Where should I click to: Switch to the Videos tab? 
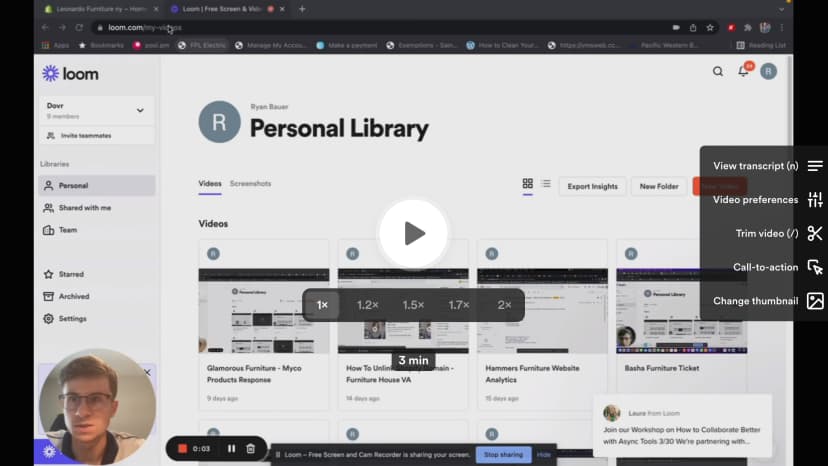tap(210, 184)
